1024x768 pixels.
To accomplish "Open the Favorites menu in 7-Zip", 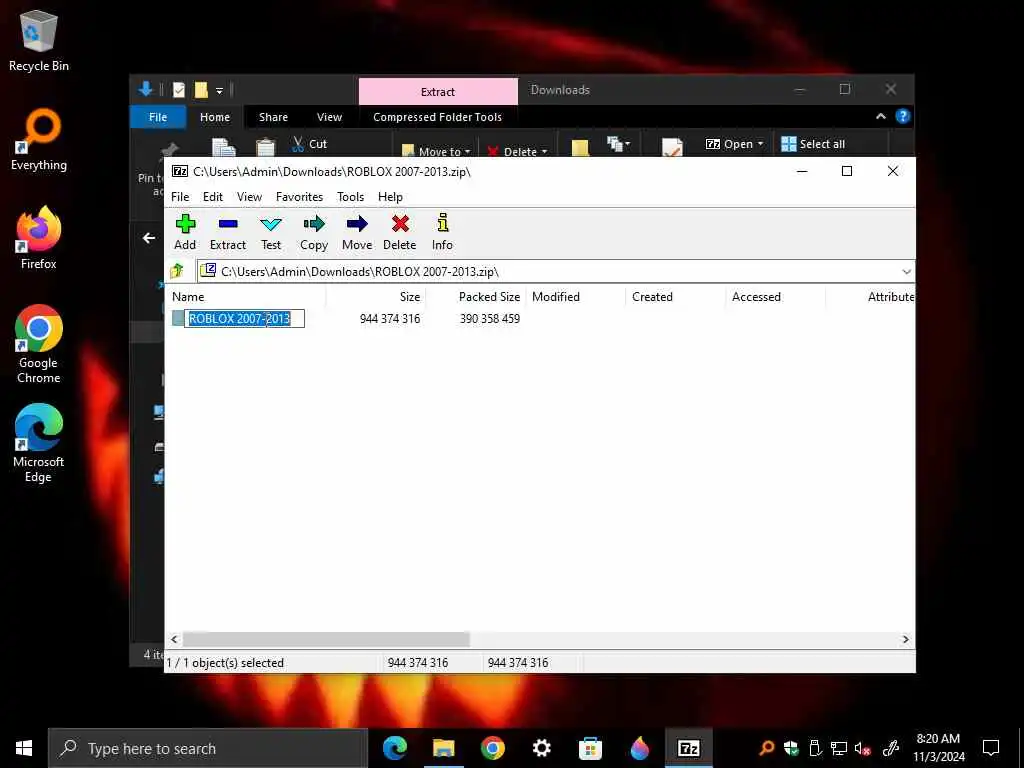I will pyautogui.click(x=299, y=197).
